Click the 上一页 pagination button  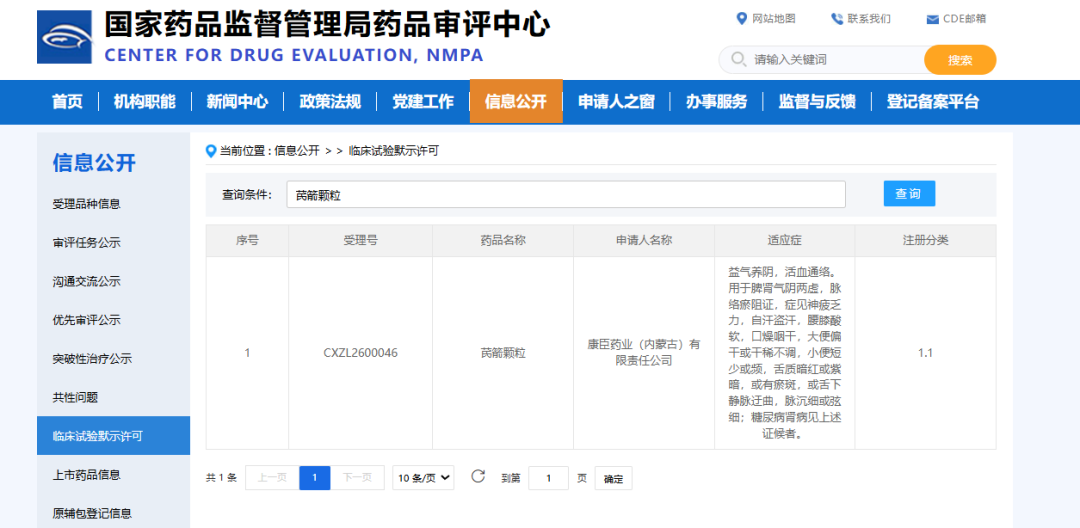272,478
